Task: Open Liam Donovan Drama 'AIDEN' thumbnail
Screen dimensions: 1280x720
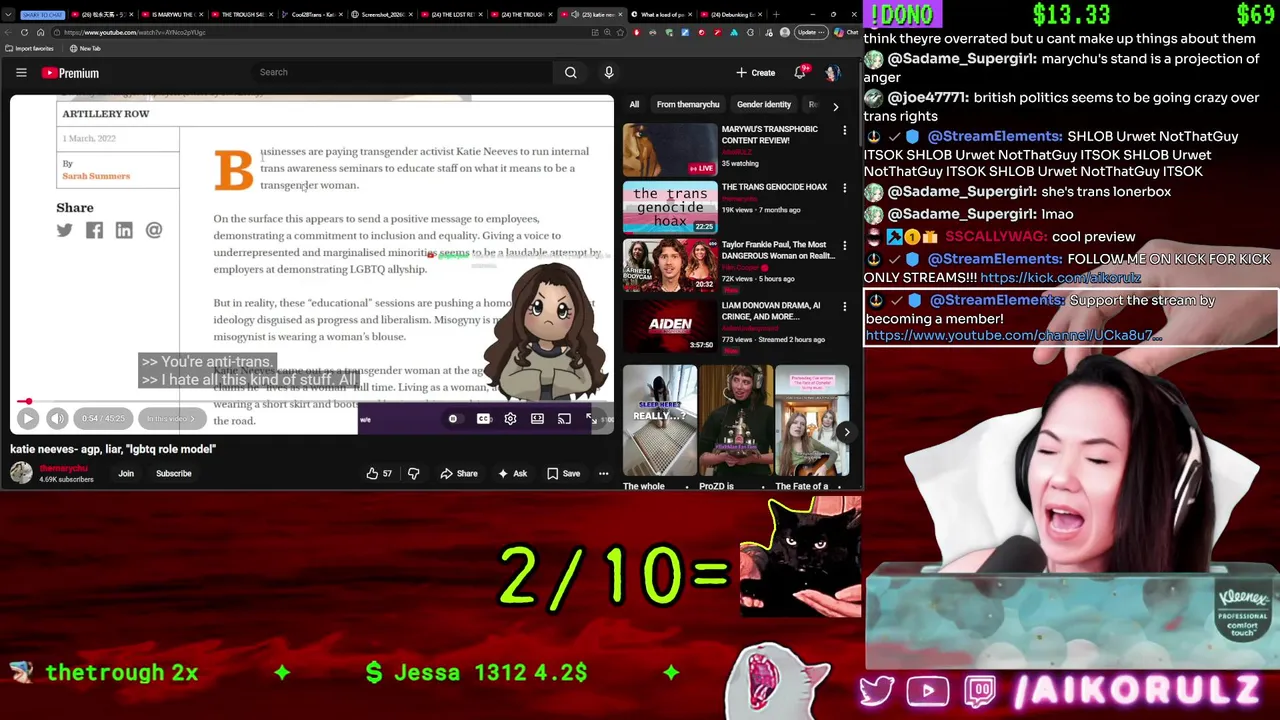Action: pyautogui.click(x=670, y=324)
